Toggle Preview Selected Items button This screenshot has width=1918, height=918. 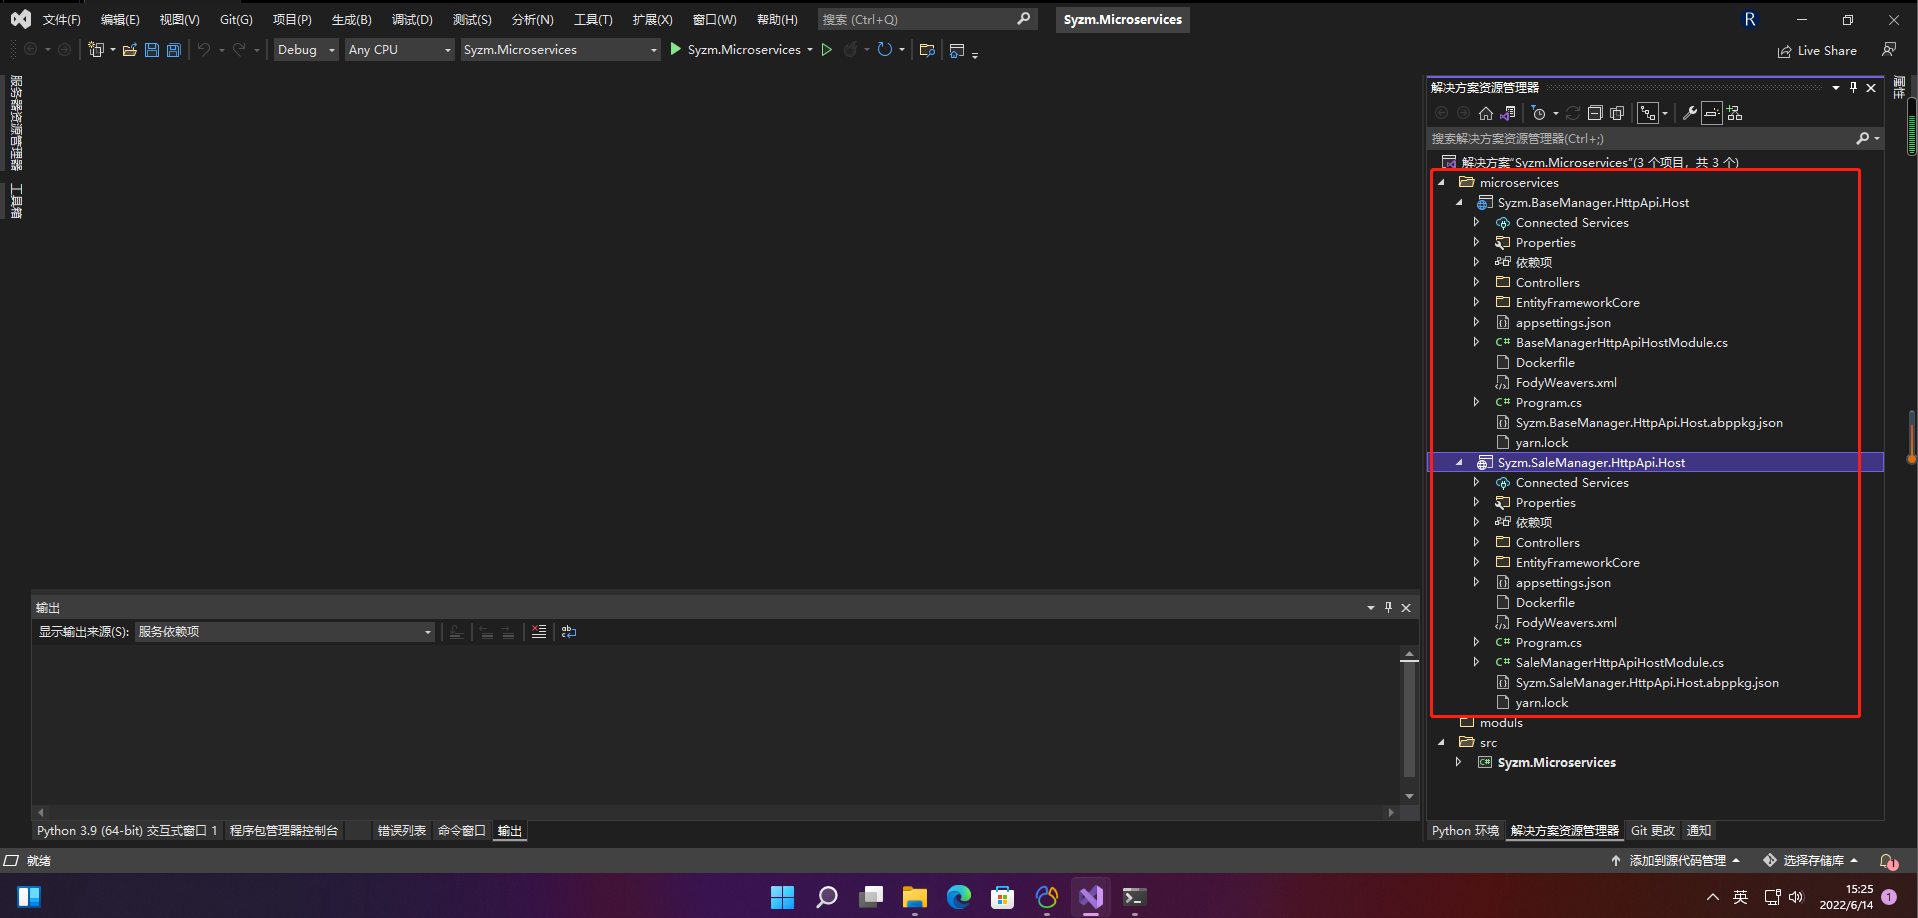coord(1712,113)
